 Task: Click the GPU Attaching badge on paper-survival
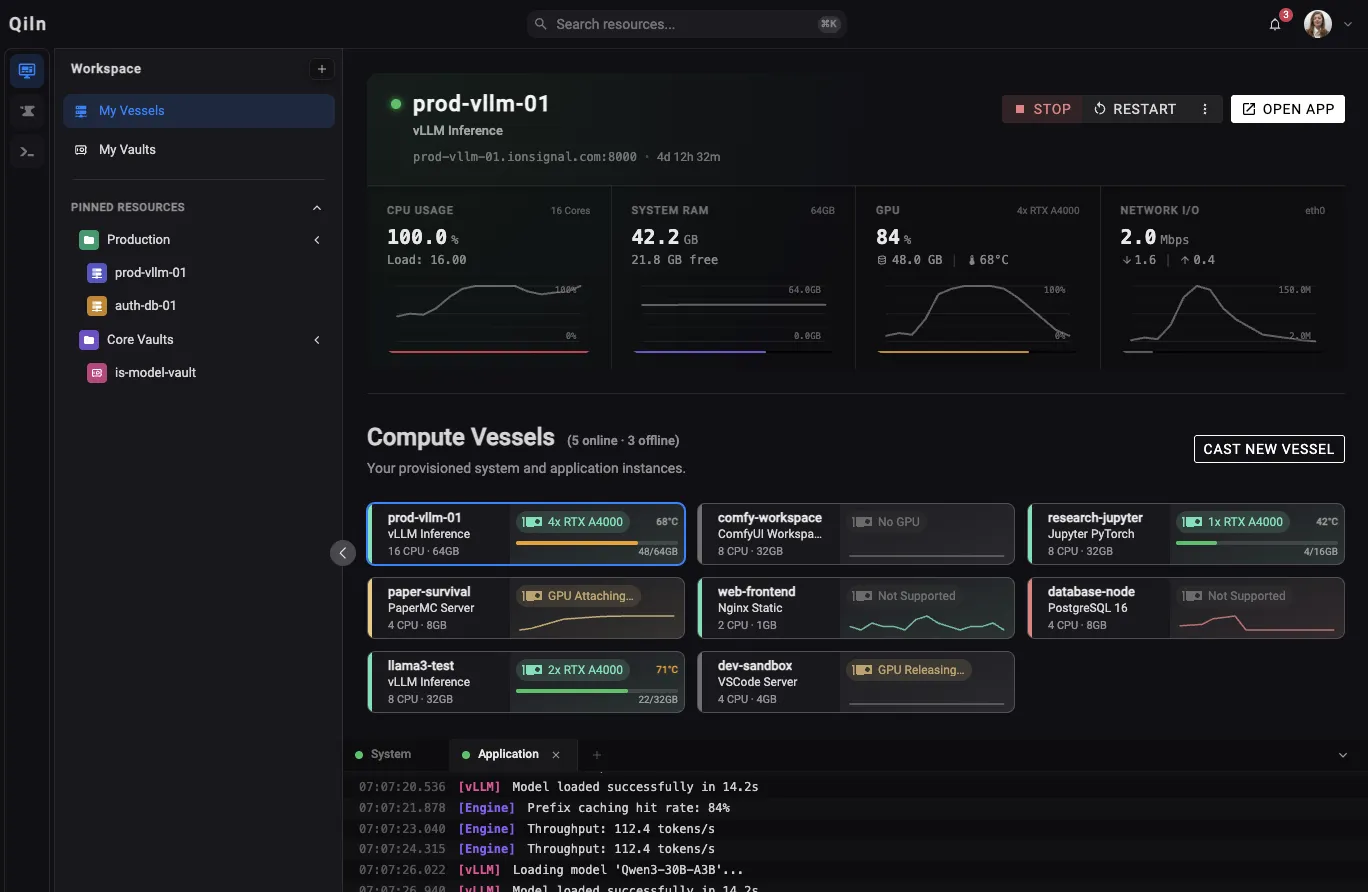579,596
